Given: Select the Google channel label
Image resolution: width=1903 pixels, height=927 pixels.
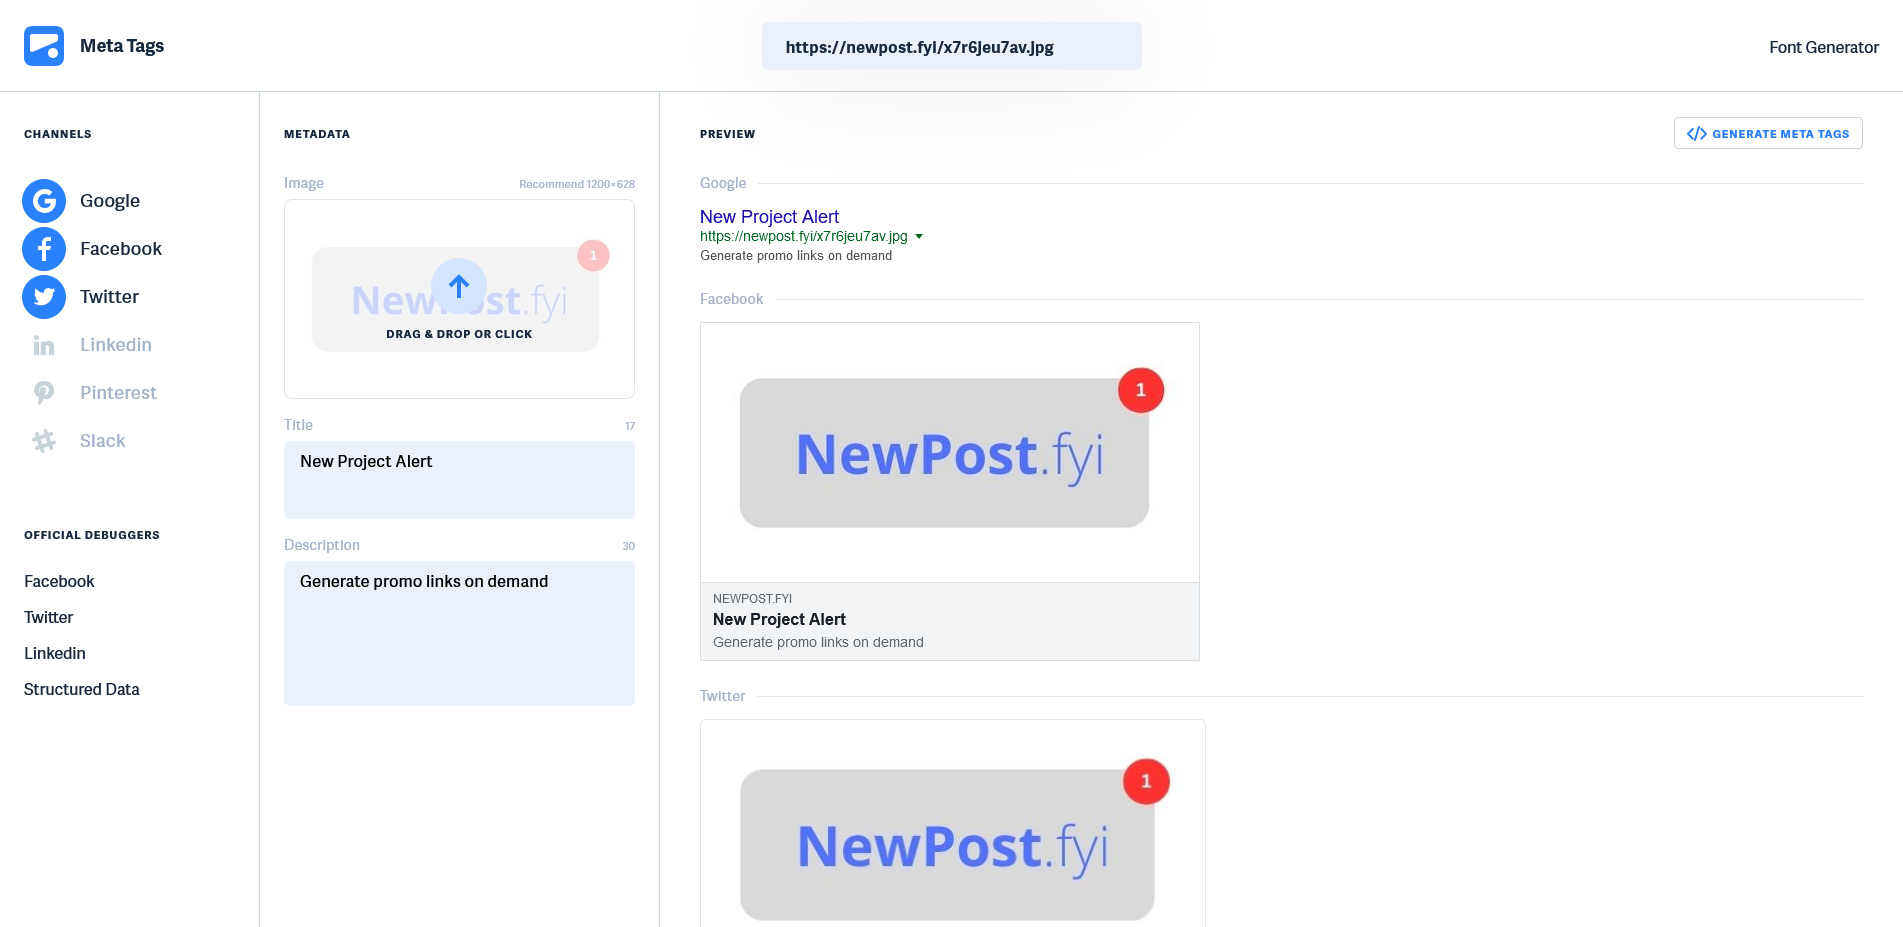Looking at the screenshot, I should click(110, 201).
